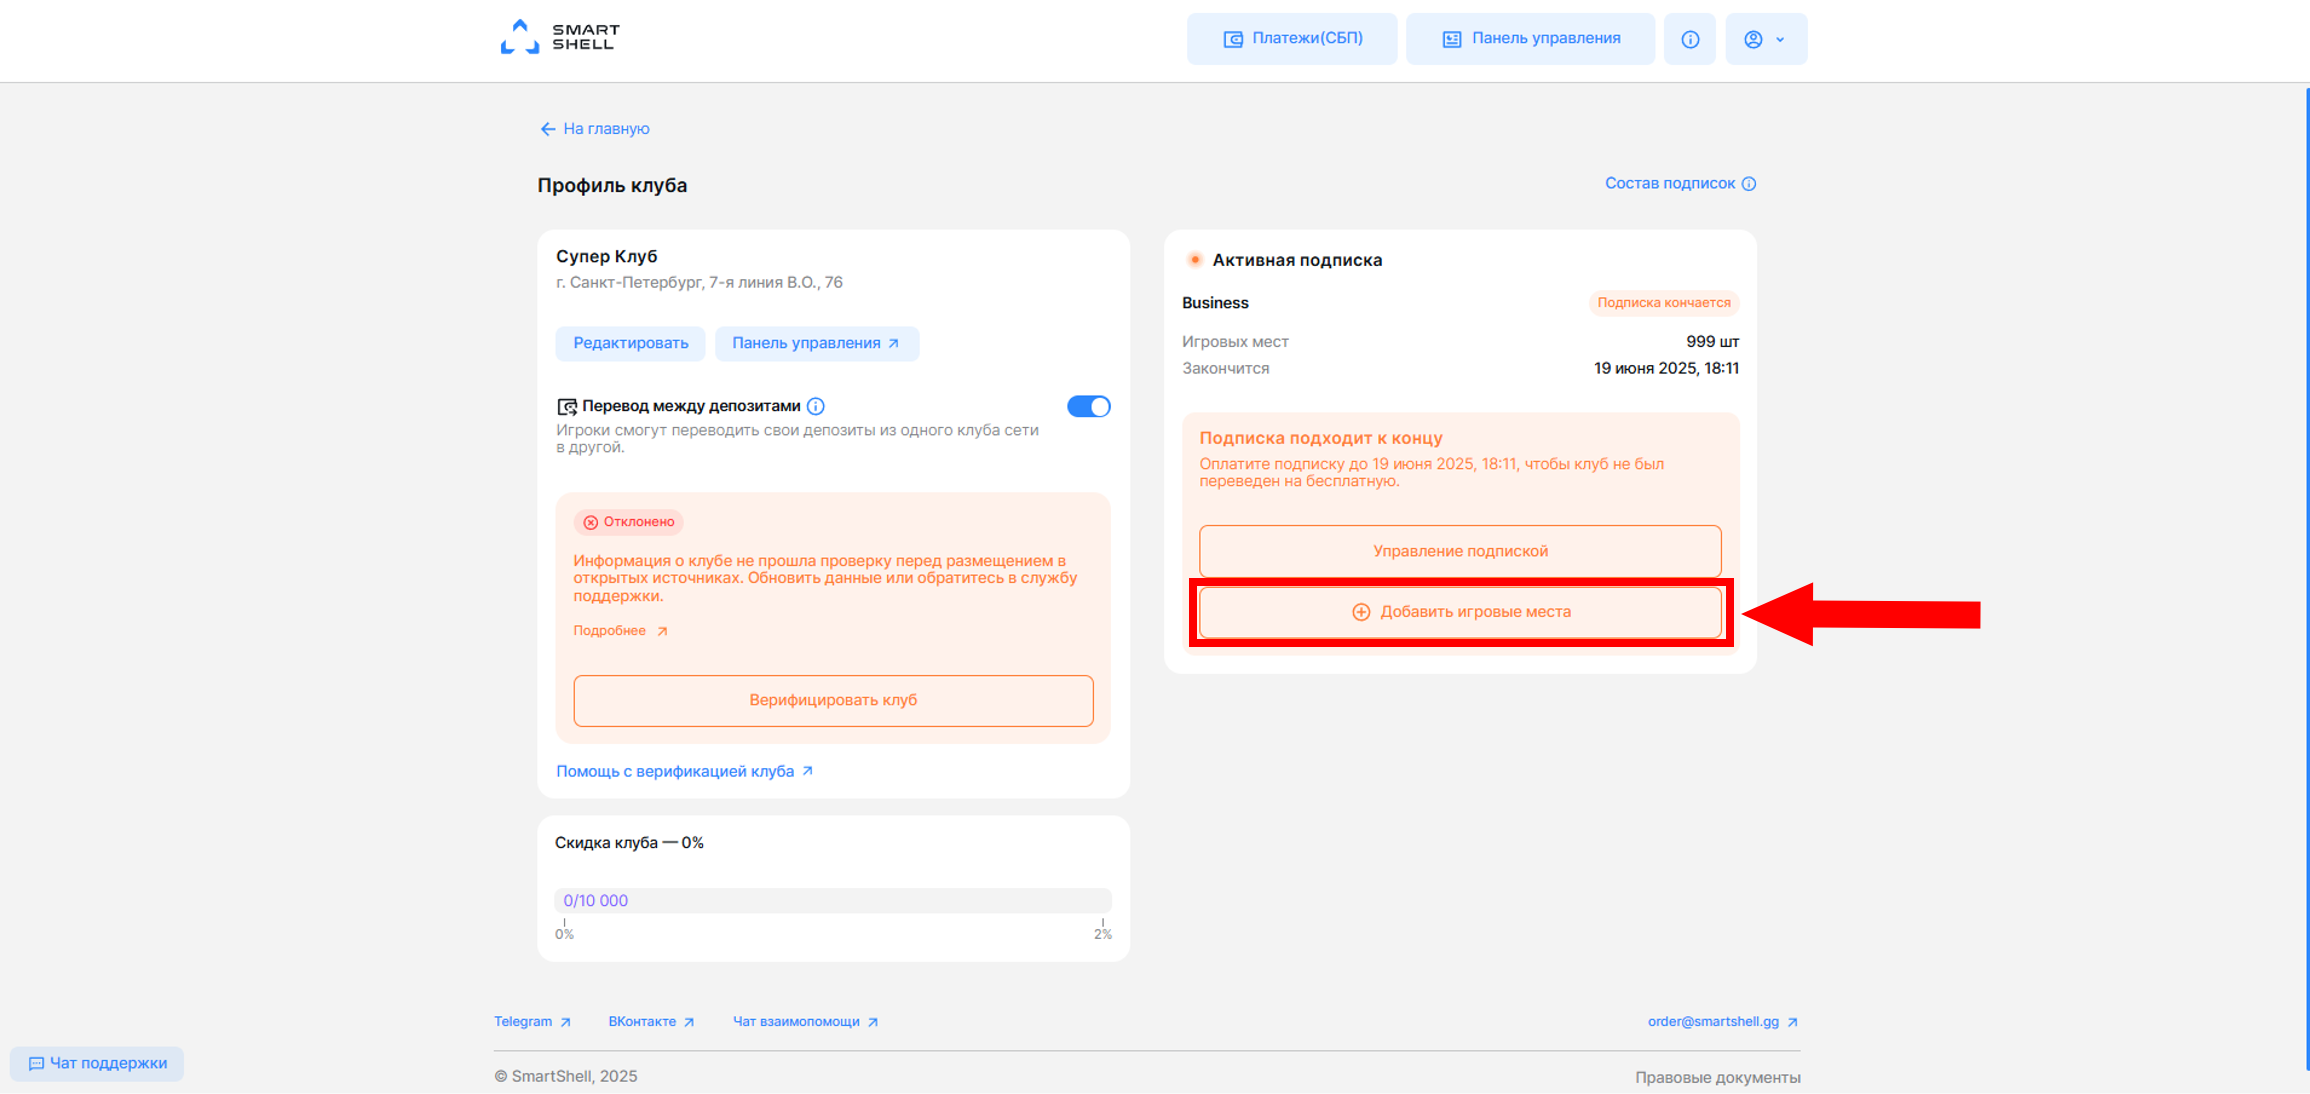Open the Платежи(СБП) page
This screenshot has width=2310, height=1094.
(x=1292, y=39)
